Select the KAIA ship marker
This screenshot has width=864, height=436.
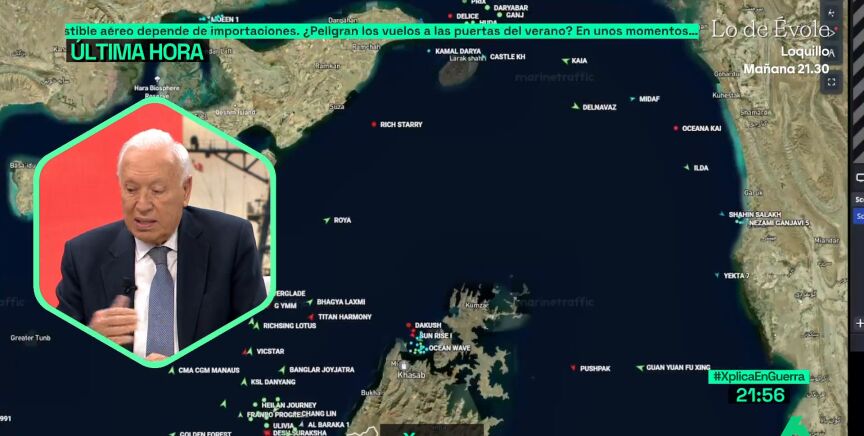564,60
